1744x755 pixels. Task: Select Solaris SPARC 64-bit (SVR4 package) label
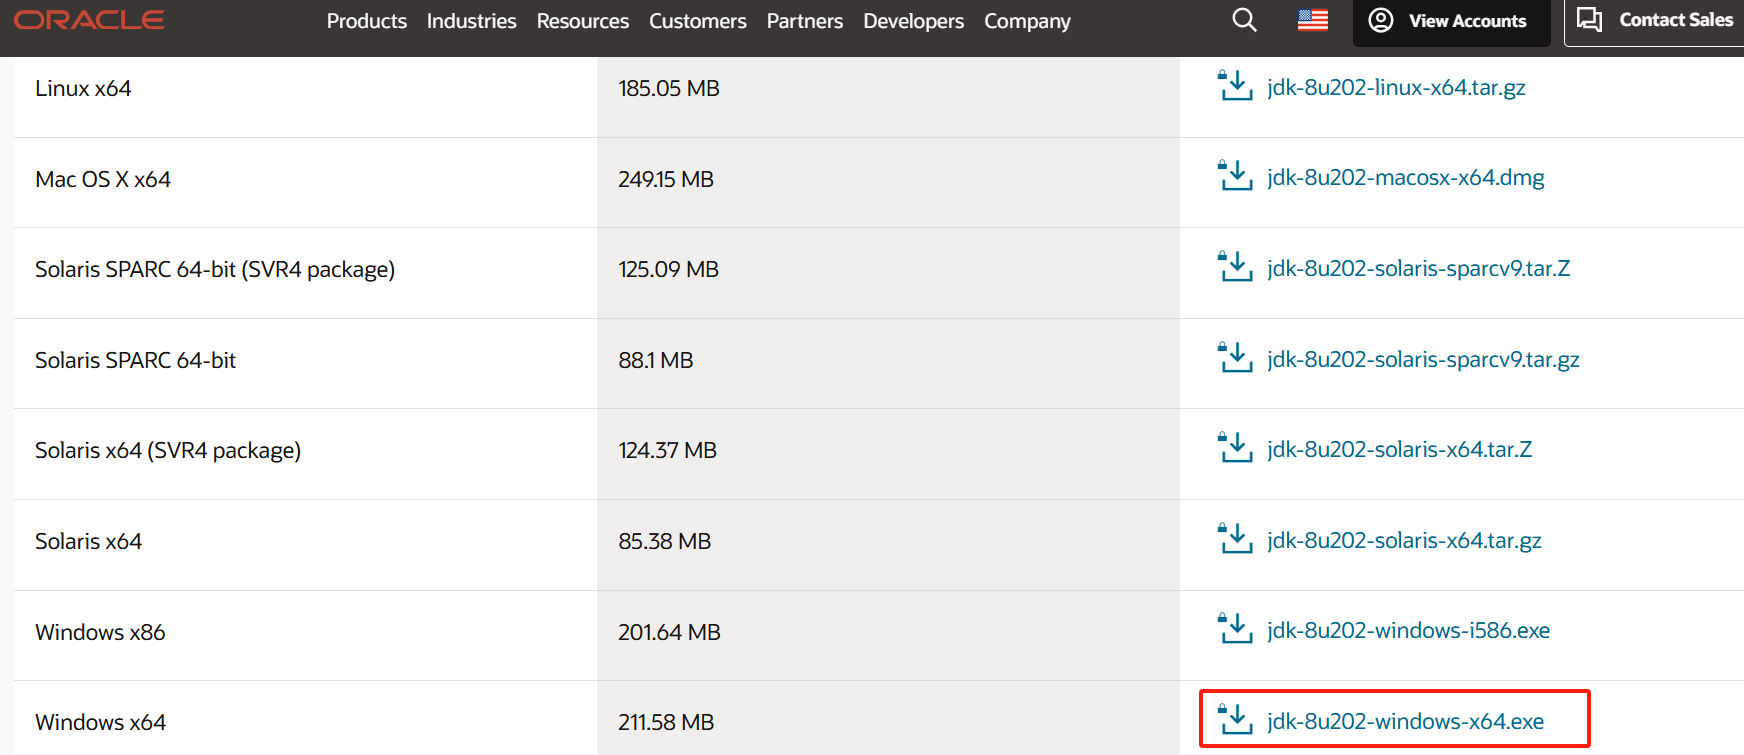click(215, 269)
